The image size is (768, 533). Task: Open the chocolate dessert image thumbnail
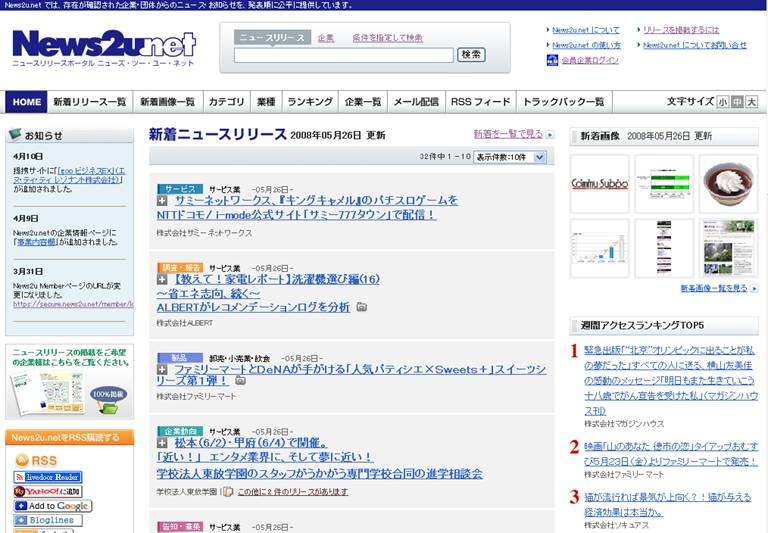pyautogui.click(x=728, y=184)
